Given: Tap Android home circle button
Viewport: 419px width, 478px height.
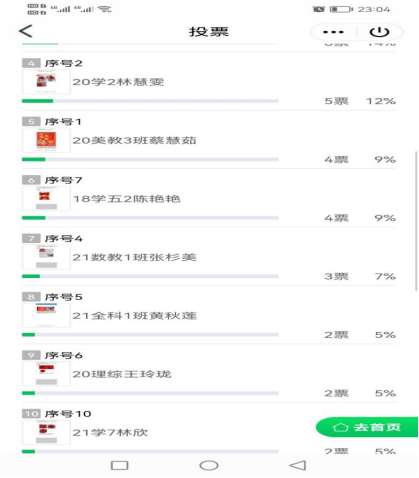Looking at the screenshot, I should coord(209,465).
